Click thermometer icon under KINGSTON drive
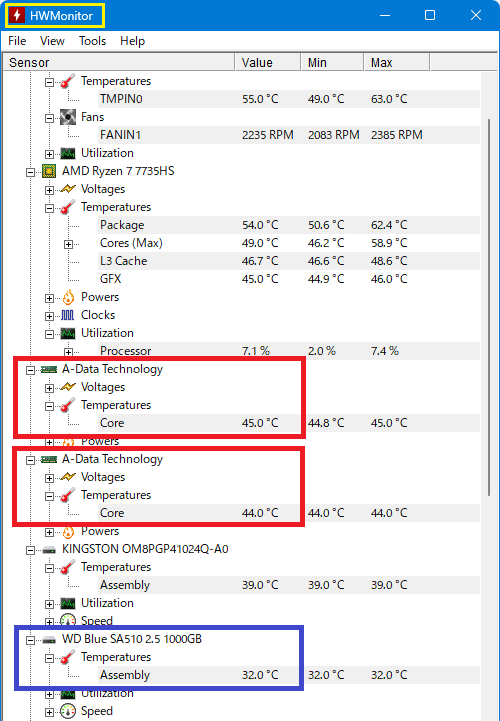The width and height of the screenshot is (500, 721). (68, 567)
